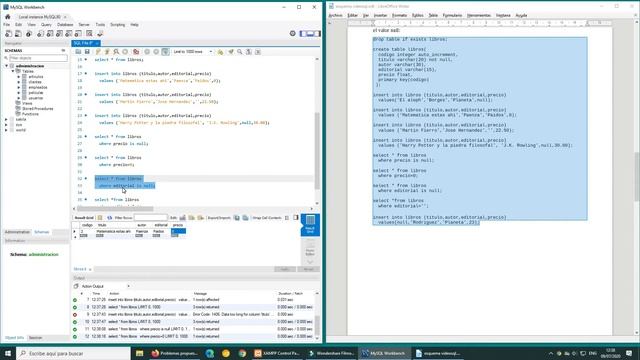Collapse the Tables folder node
The height and width of the screenshot is (360, 640).
pos(13,71)
